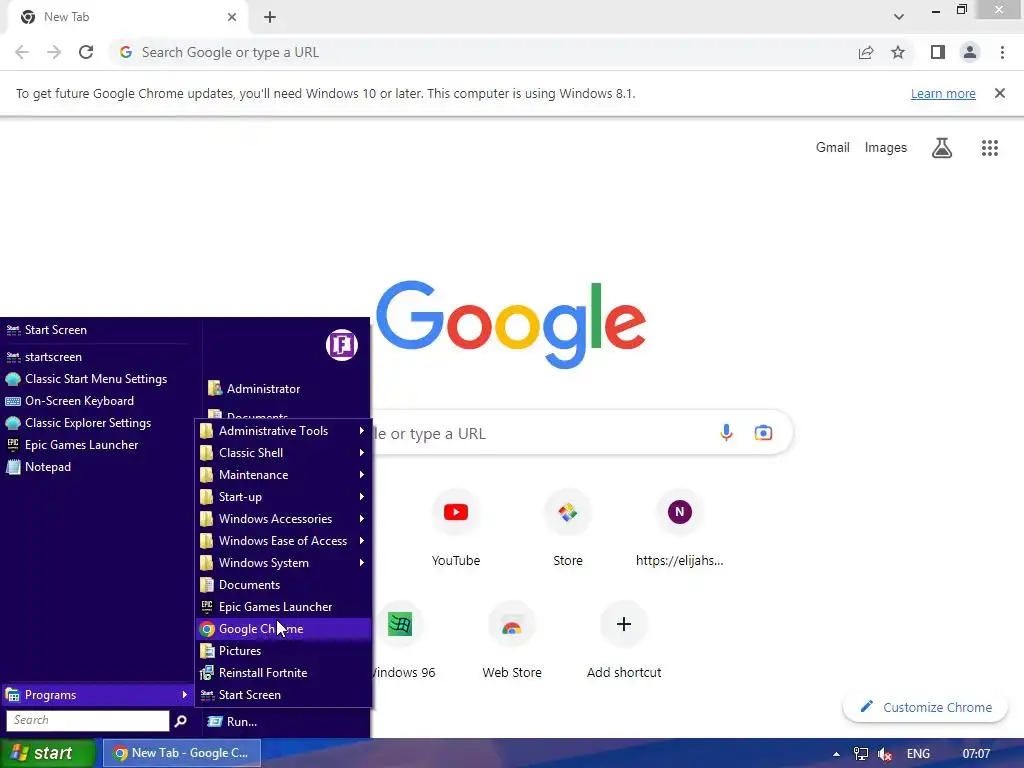Image resolution: width=1024 pixels, height=768 pixels.
Task: Open the tab search chevron
Action: (899, 17)
